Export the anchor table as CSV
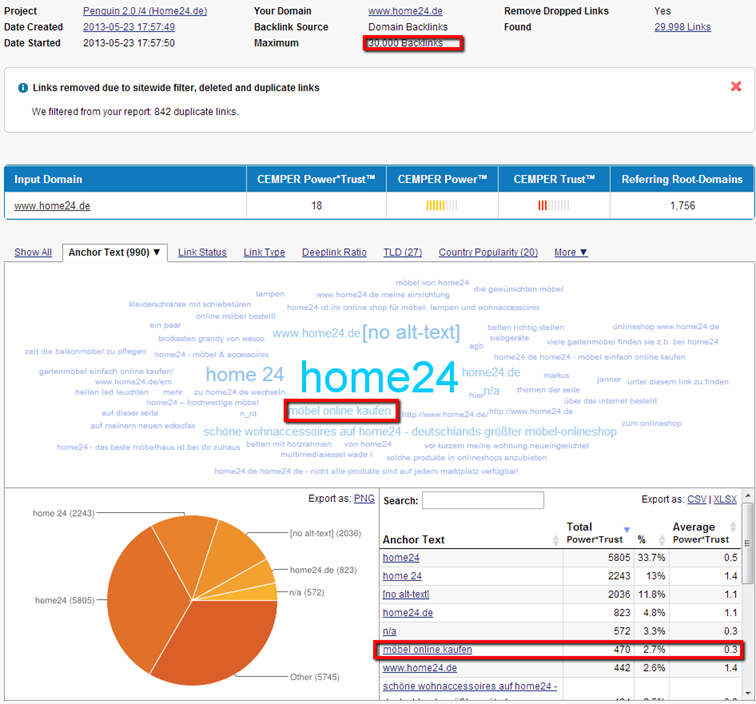Viewport: 756px width, 704px height. [x=697, y=500]
